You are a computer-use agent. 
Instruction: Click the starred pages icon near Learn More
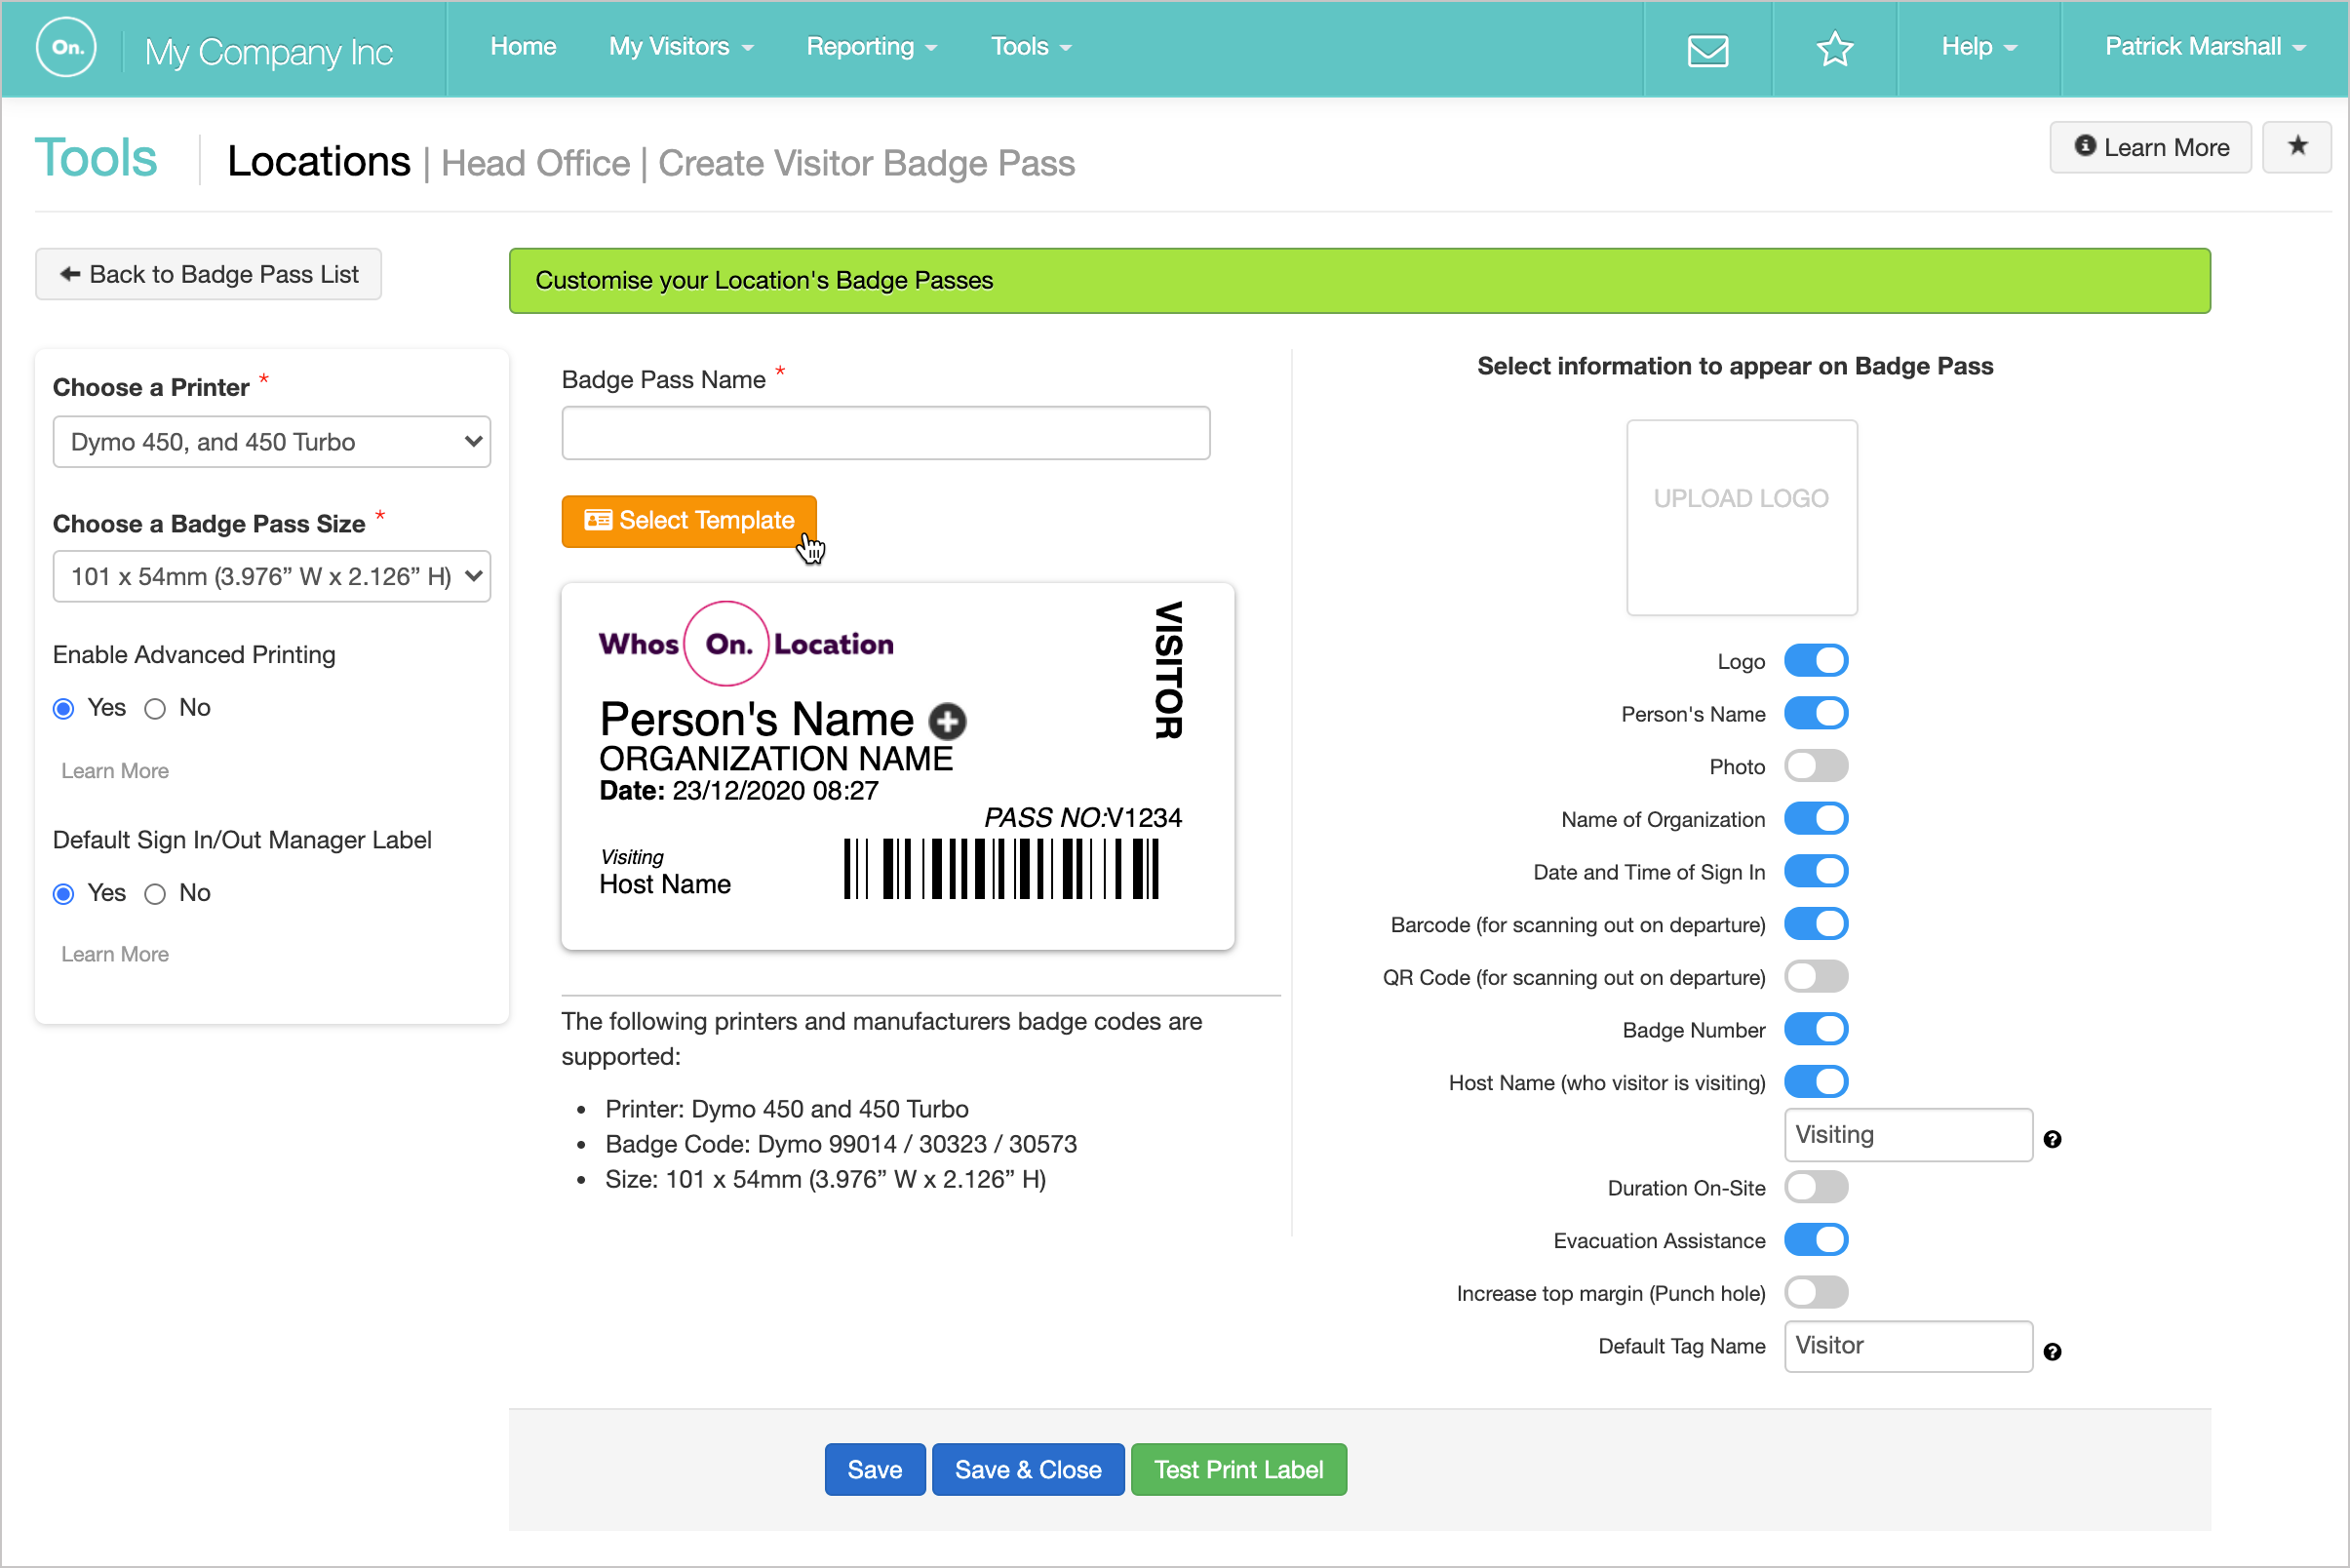[x=2297, y=147]
